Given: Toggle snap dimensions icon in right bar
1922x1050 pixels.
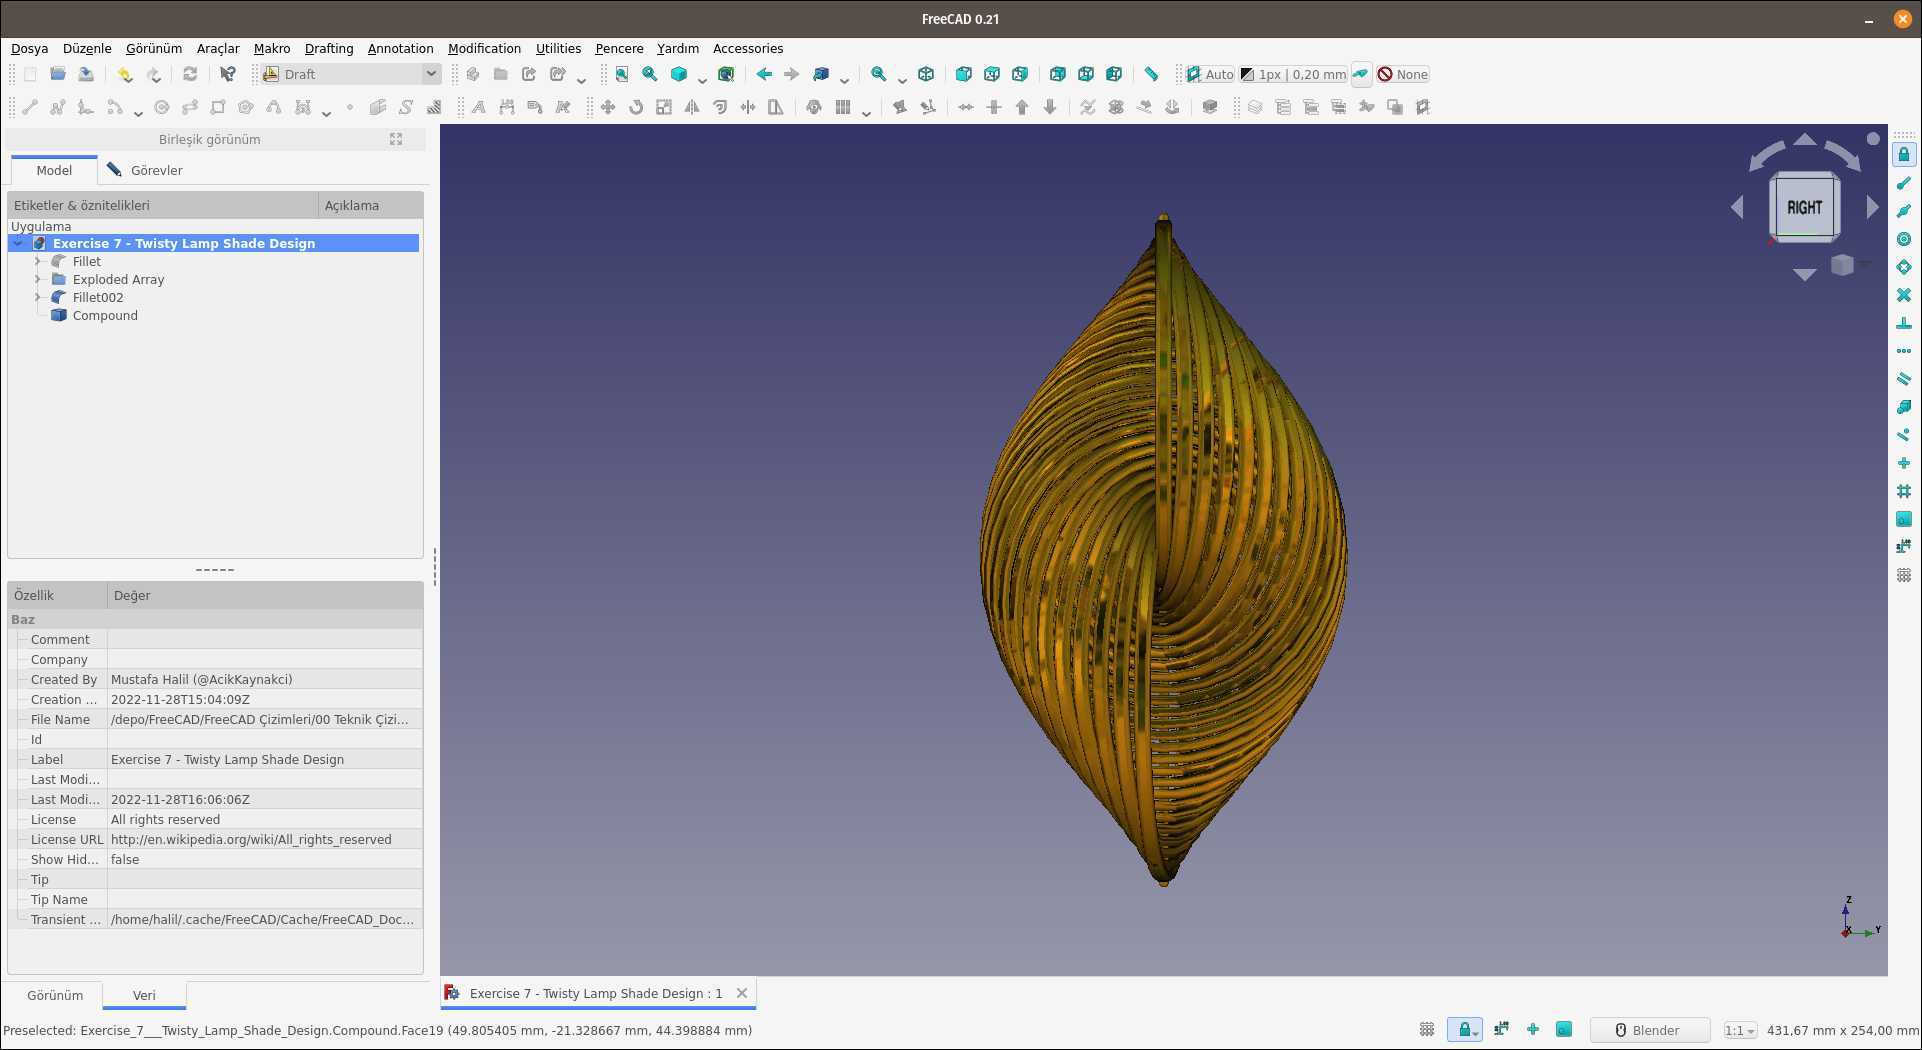Looking at the screenshot, I should coord(1904,547).
